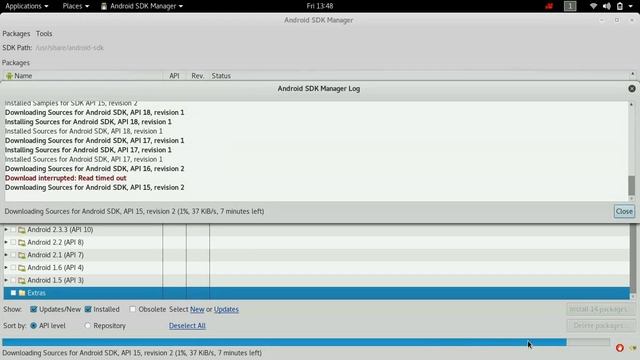This screenshot has width=640, height=360.
Task: Click log line 'Downloading Sources for Android SDK, API 16'
Action: [95, 169]
